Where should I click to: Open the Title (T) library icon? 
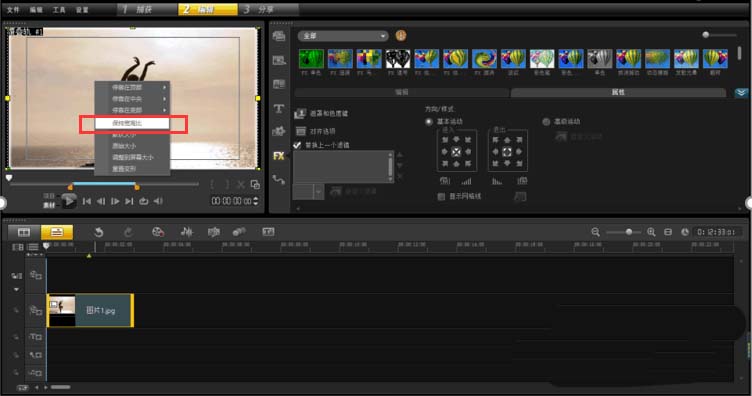(279, 109)
